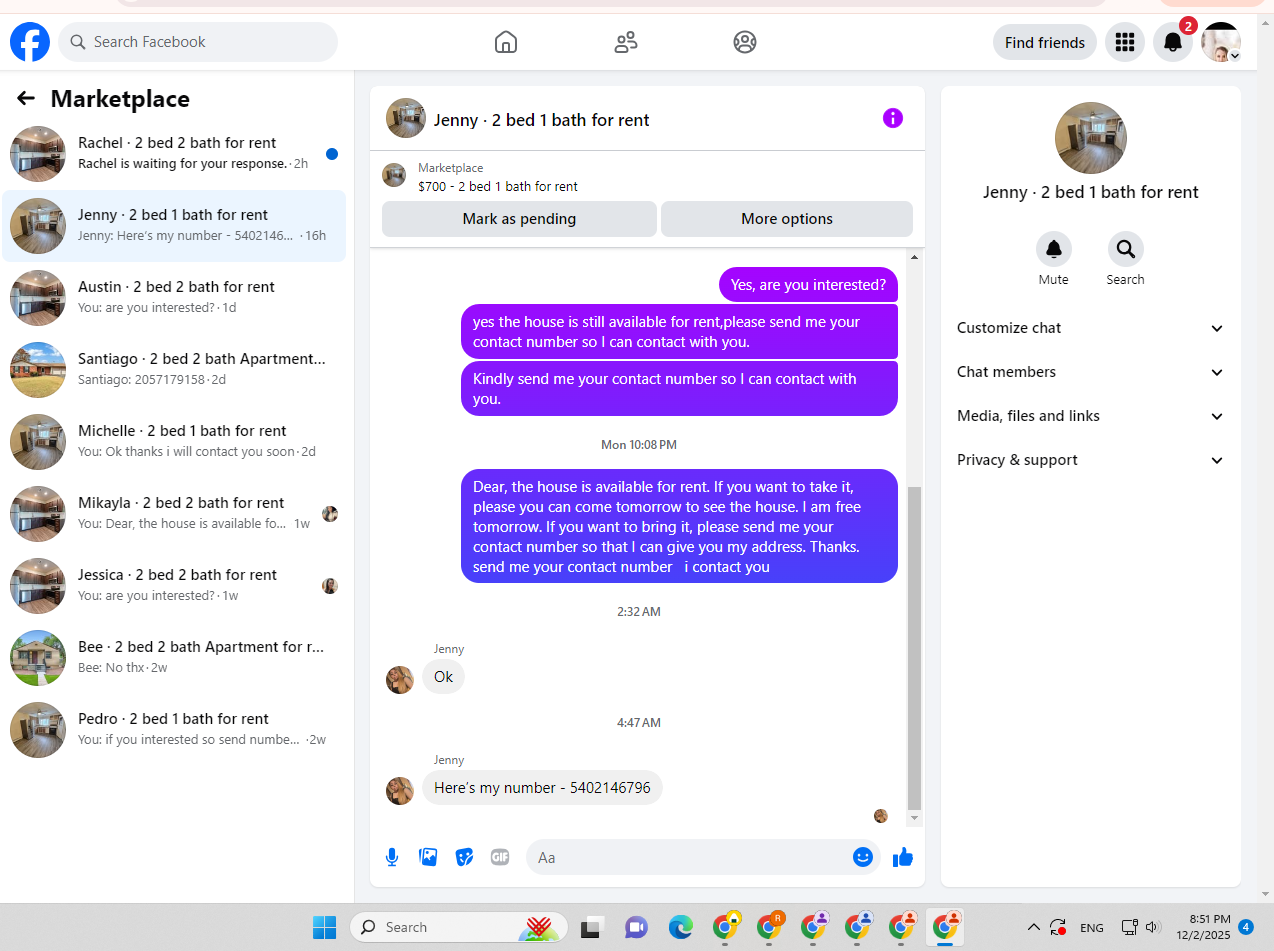
Task: Open the chat app icon on taskbar
Action: [636, 927]
